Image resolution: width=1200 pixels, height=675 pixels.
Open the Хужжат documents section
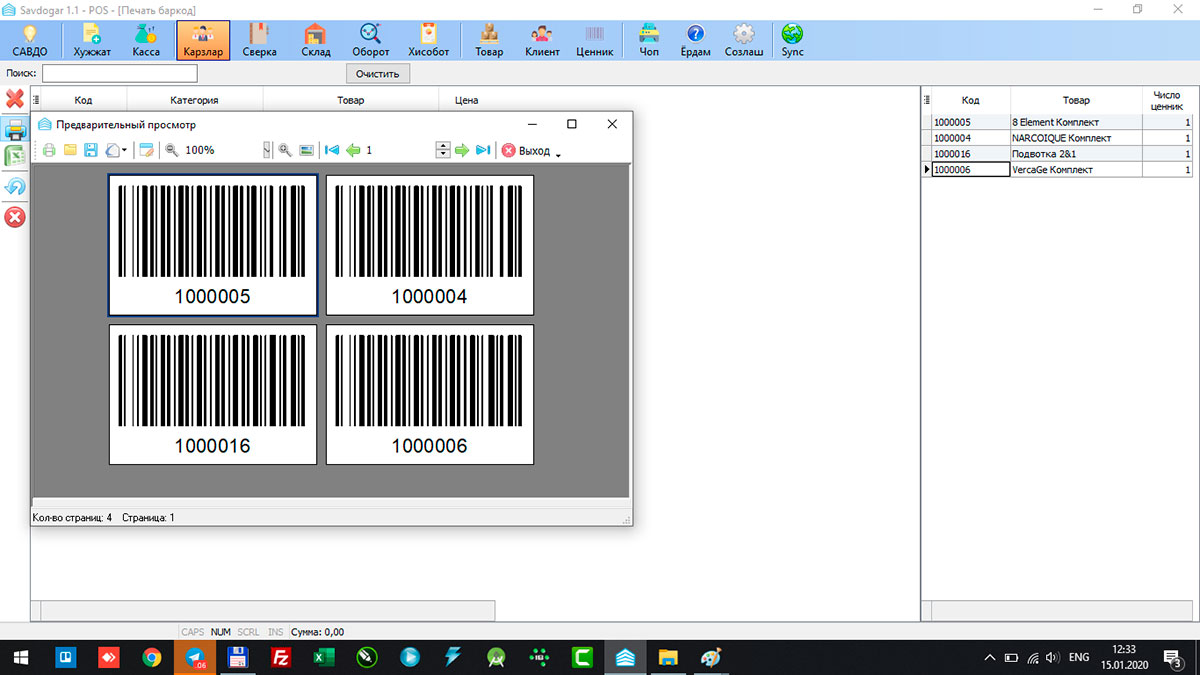[x=92, y=41]
